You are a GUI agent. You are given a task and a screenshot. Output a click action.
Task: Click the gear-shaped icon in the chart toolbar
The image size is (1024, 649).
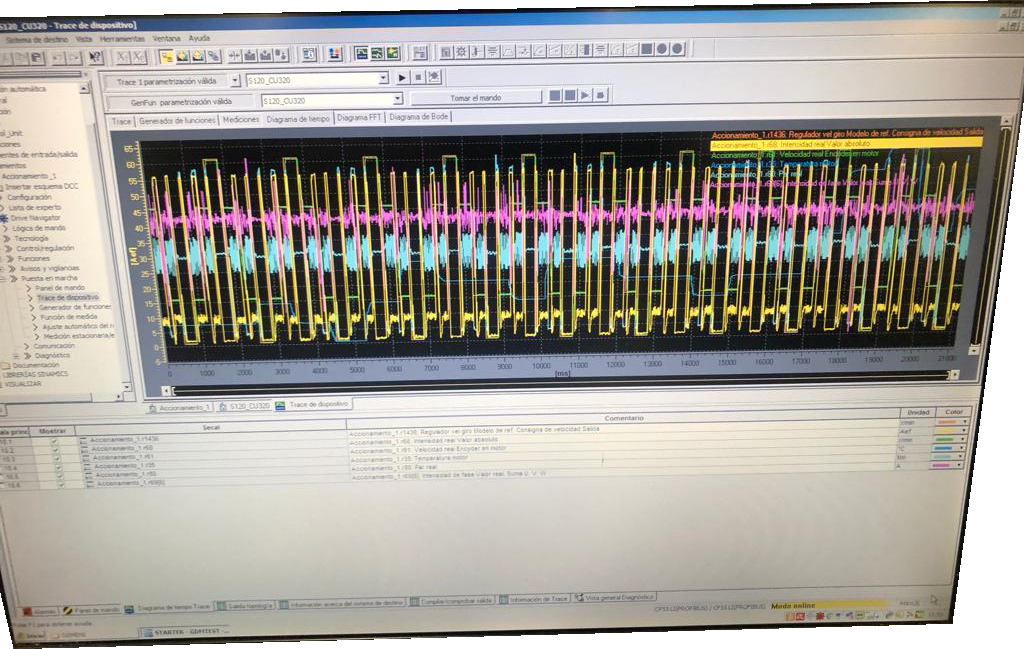[460, 51]
